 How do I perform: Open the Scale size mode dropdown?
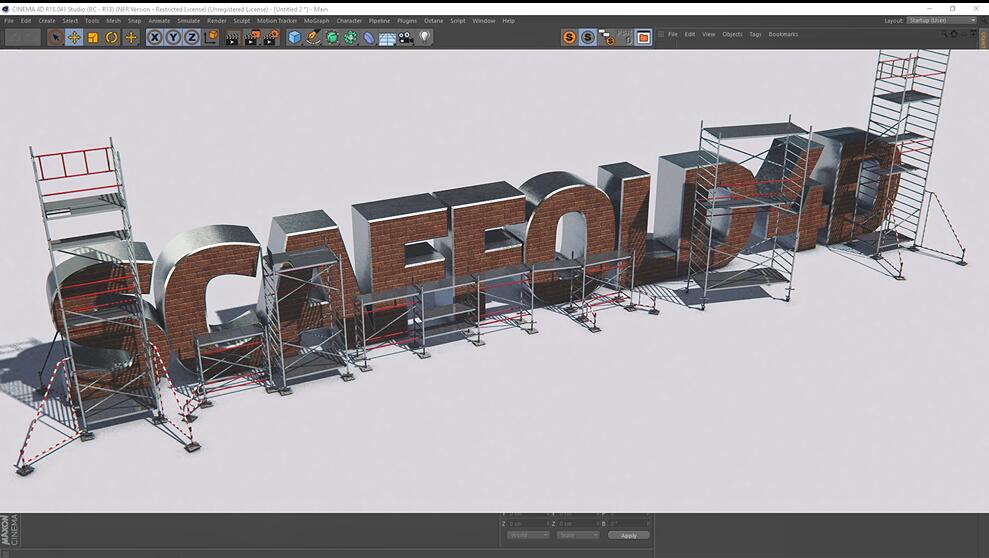(578, 535)
